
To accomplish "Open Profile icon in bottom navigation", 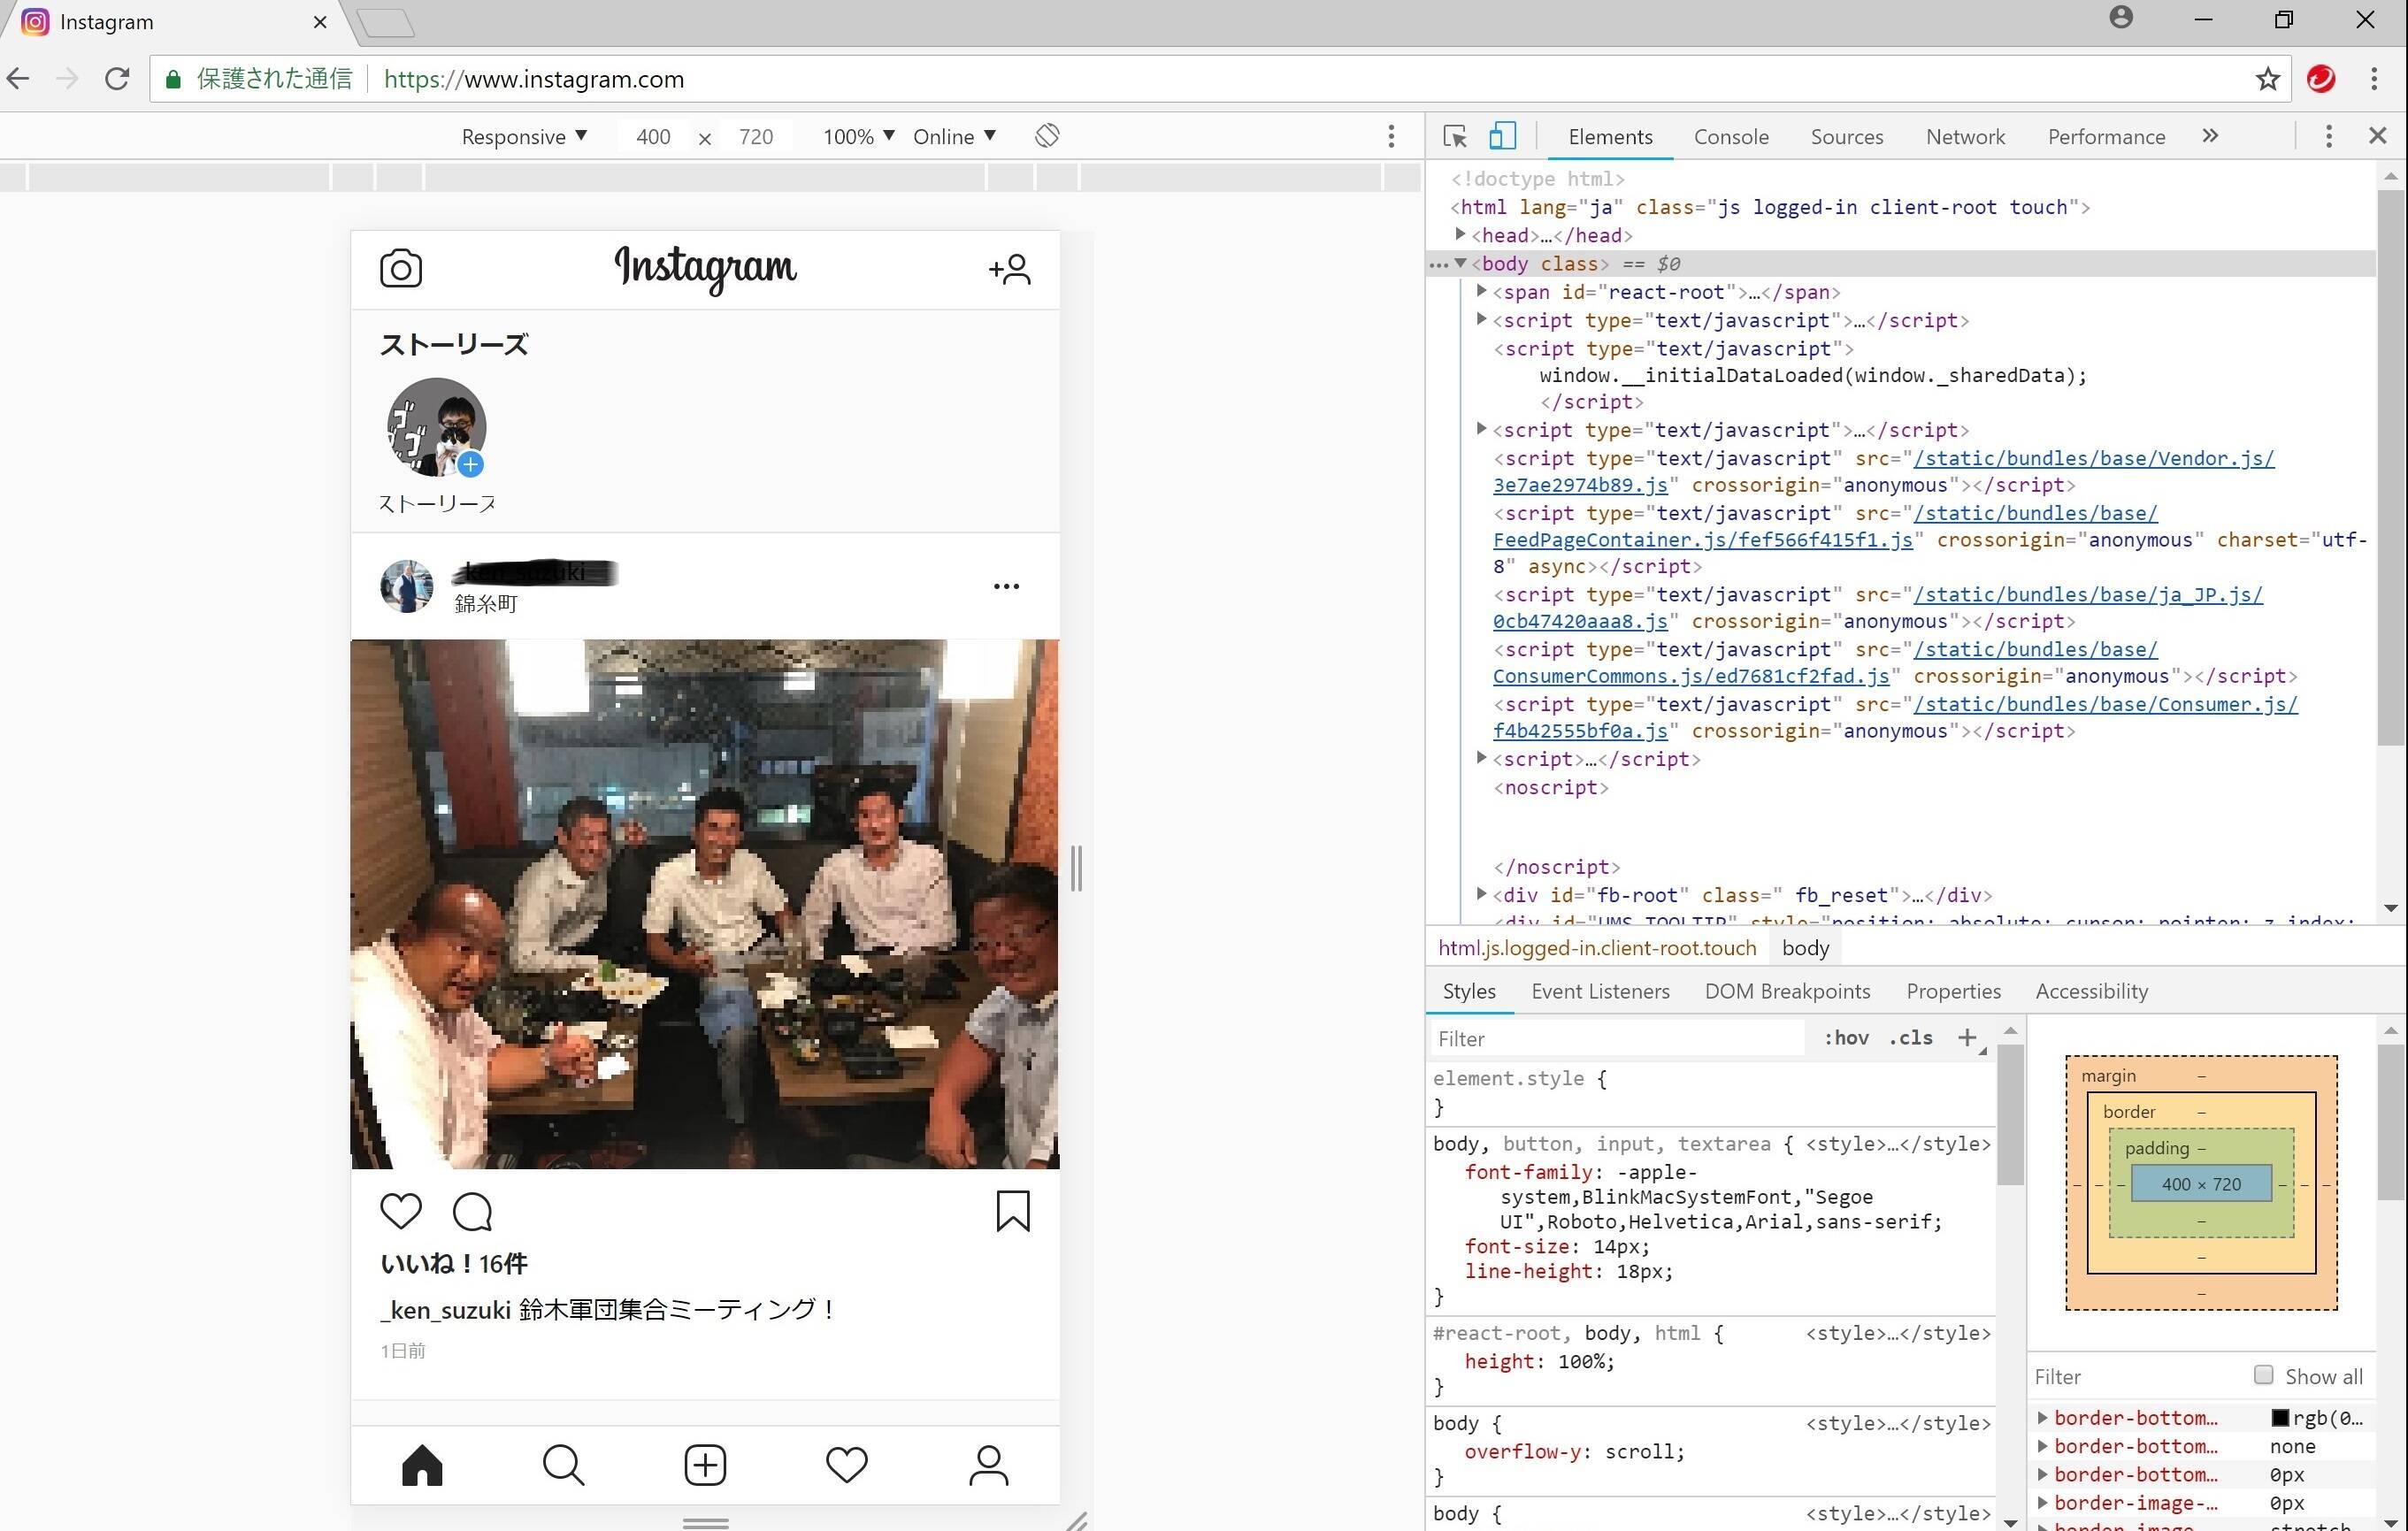I will (988, 1465).
